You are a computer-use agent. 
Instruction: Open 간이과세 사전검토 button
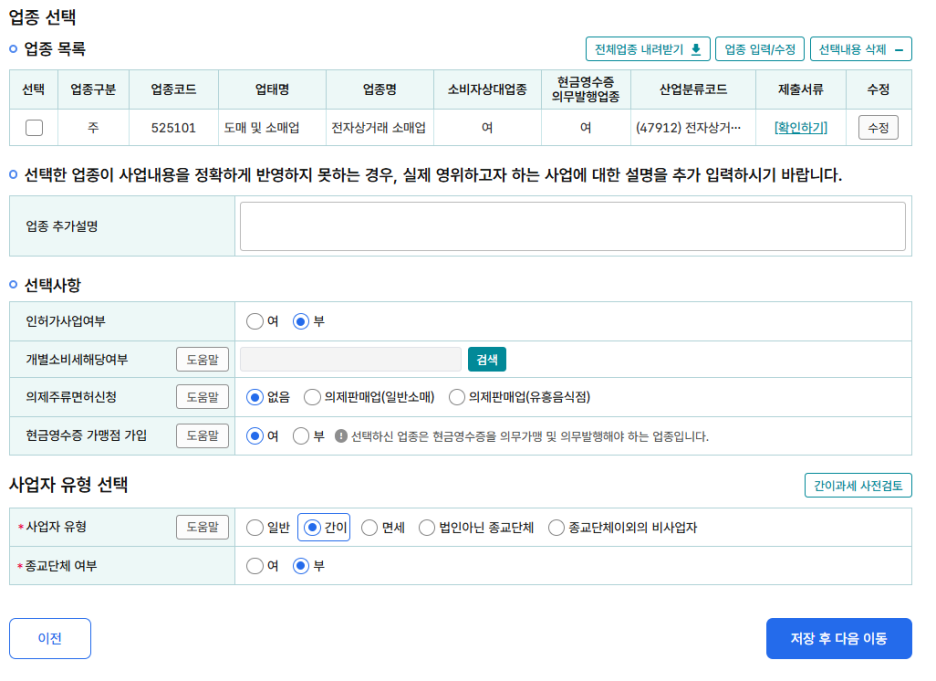pos(857,486)
